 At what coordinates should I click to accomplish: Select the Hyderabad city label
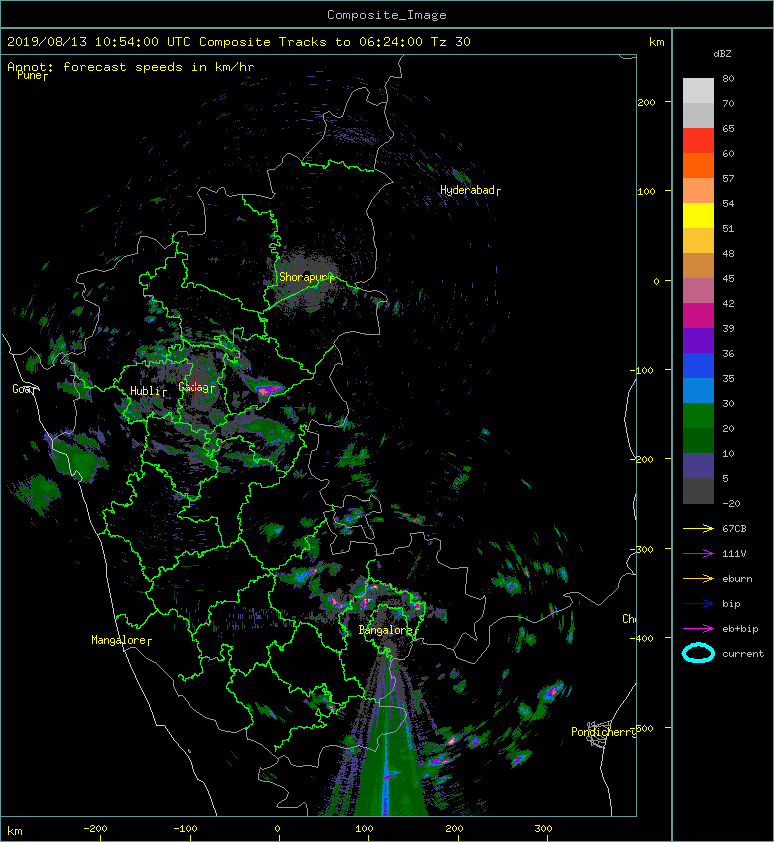(x=470, y=190)
